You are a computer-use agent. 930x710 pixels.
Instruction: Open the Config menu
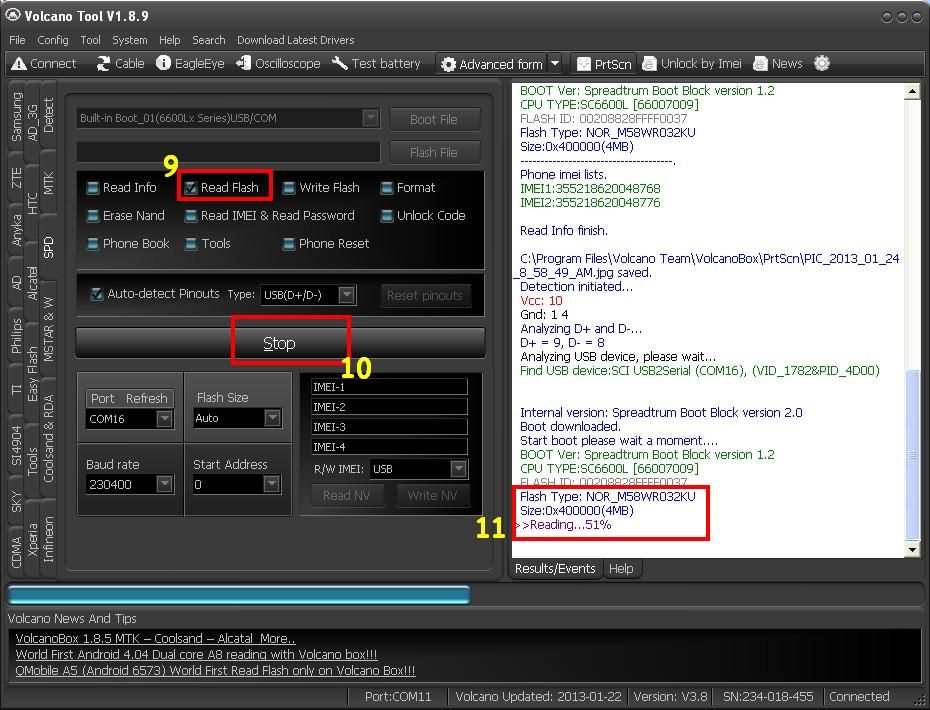[x=53, y=40]
